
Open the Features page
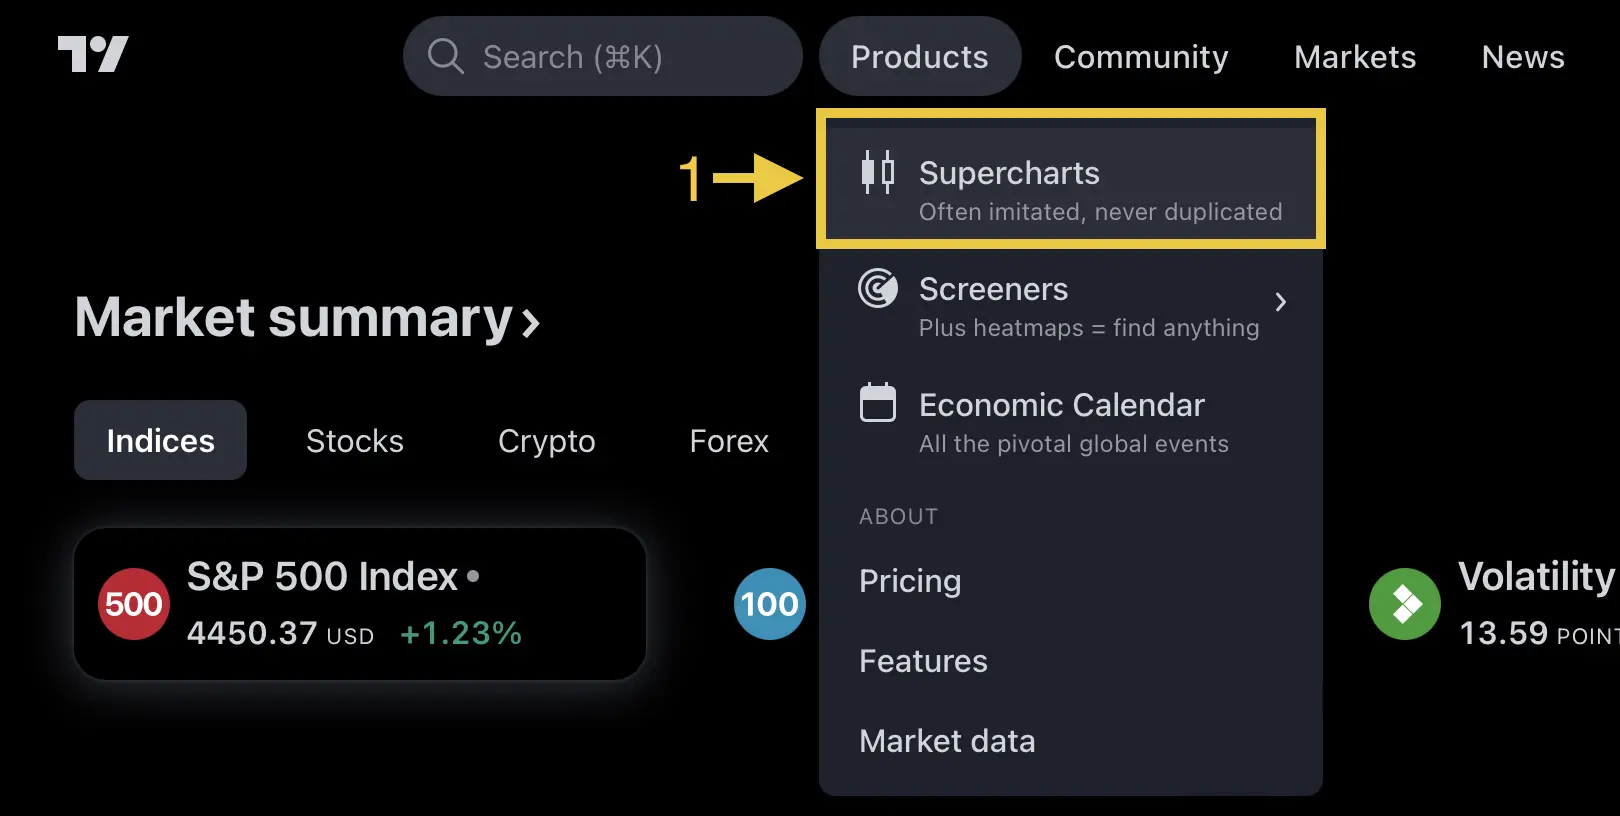click(923, 660)
